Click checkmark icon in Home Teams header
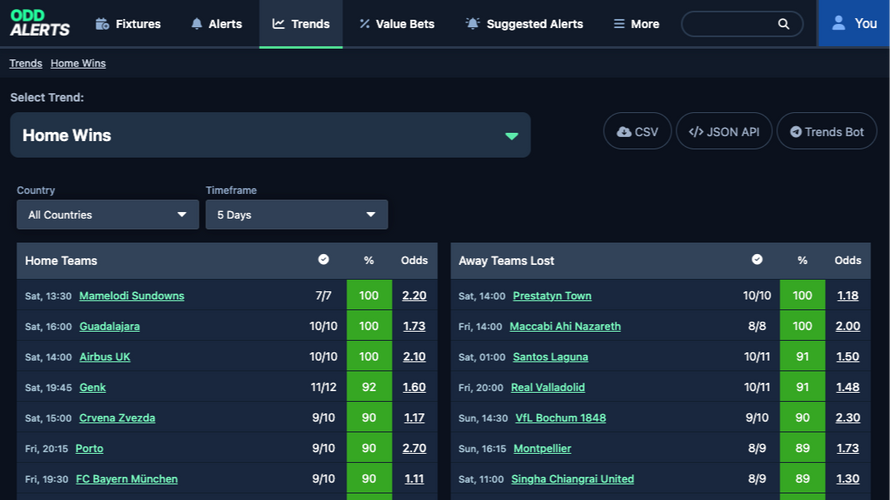This screenshot has width=890, height=500. 324,259
